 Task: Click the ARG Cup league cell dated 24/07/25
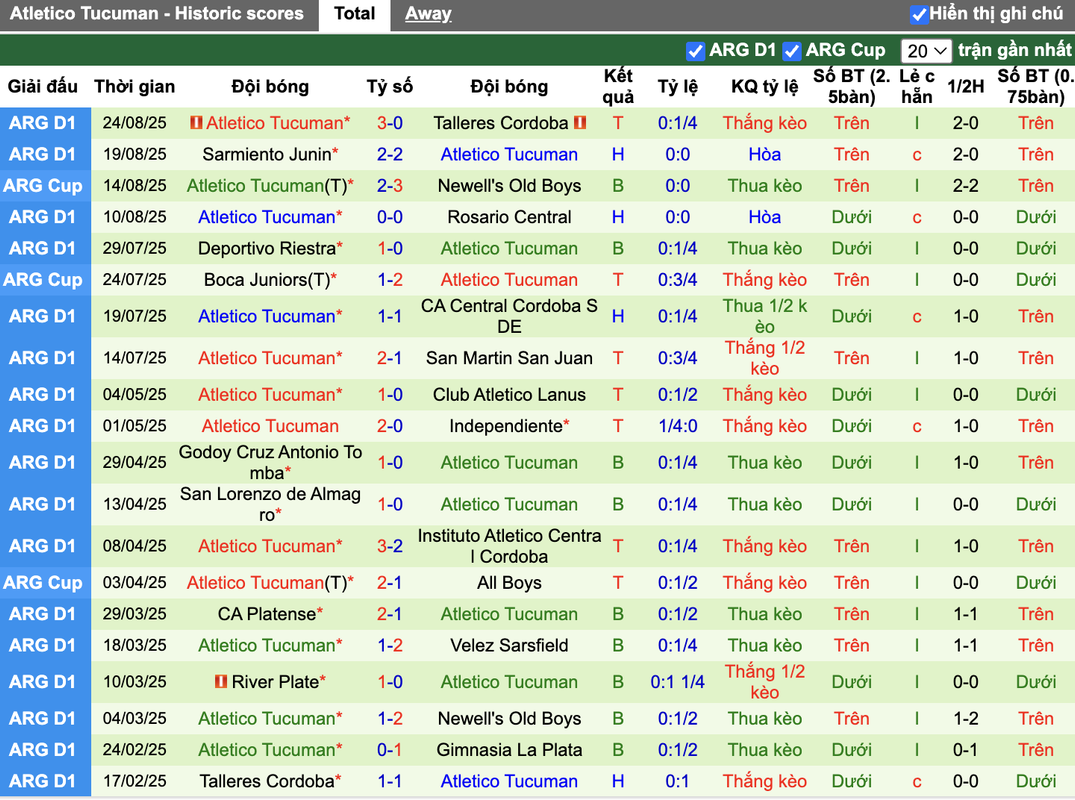[43, 280]
